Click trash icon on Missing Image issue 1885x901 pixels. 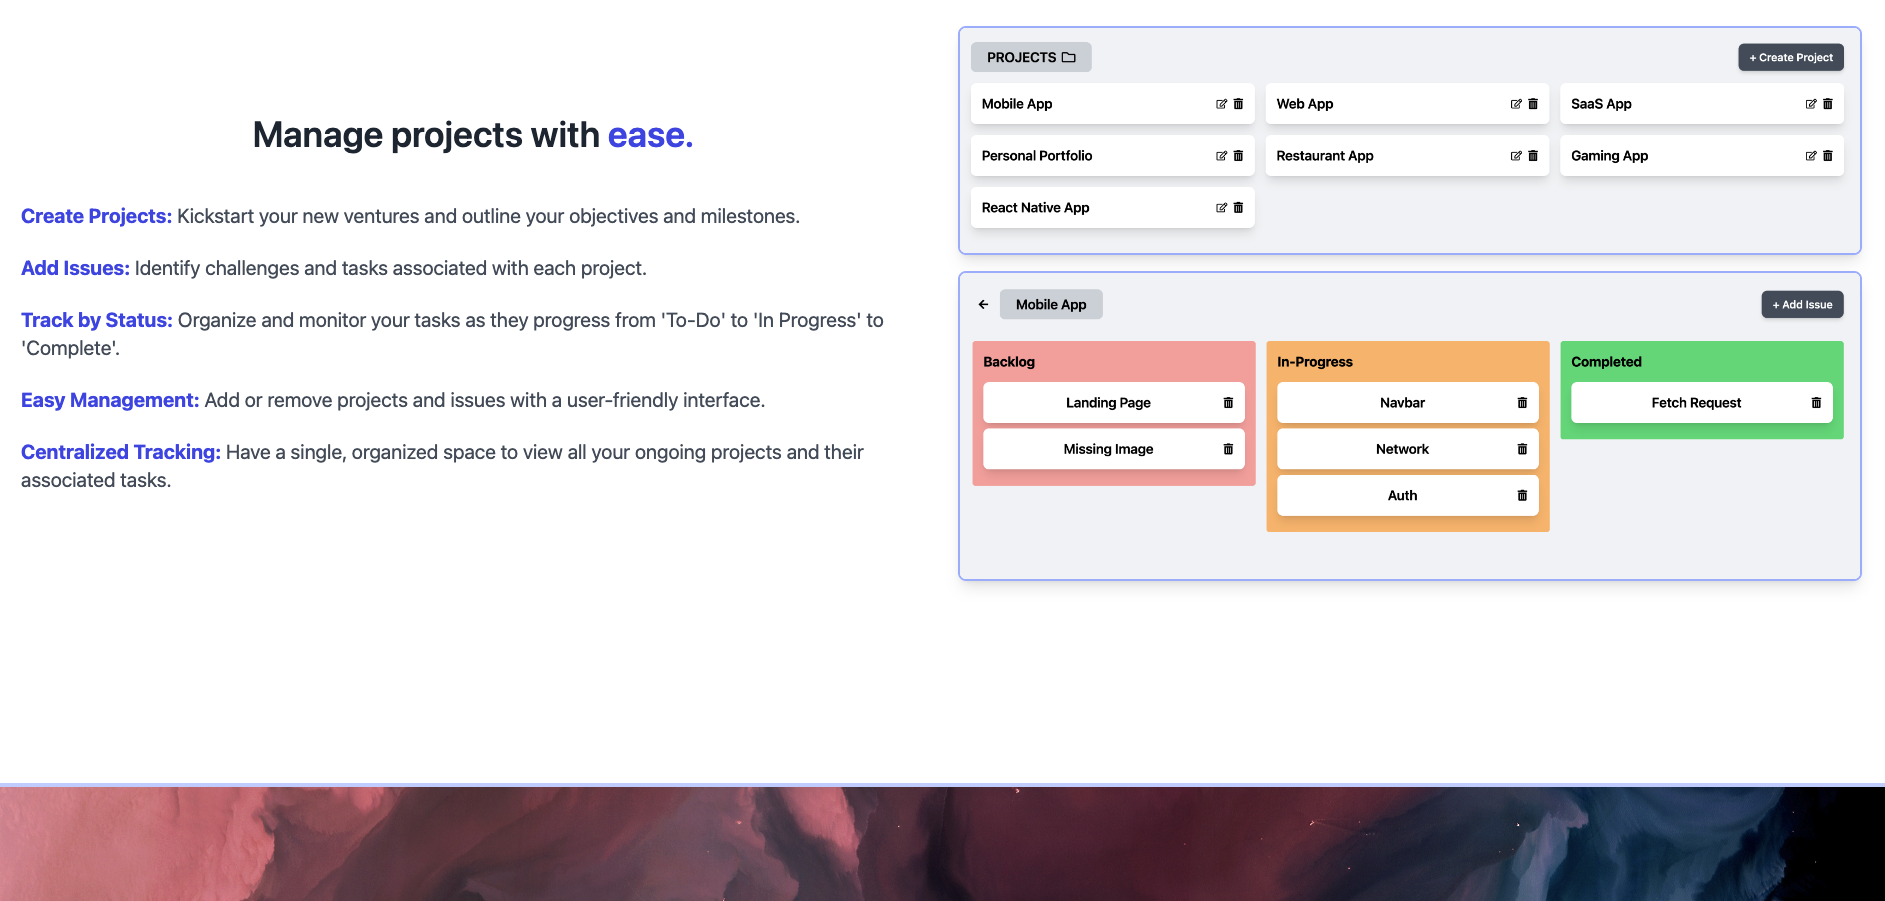tap(1228, 449)
